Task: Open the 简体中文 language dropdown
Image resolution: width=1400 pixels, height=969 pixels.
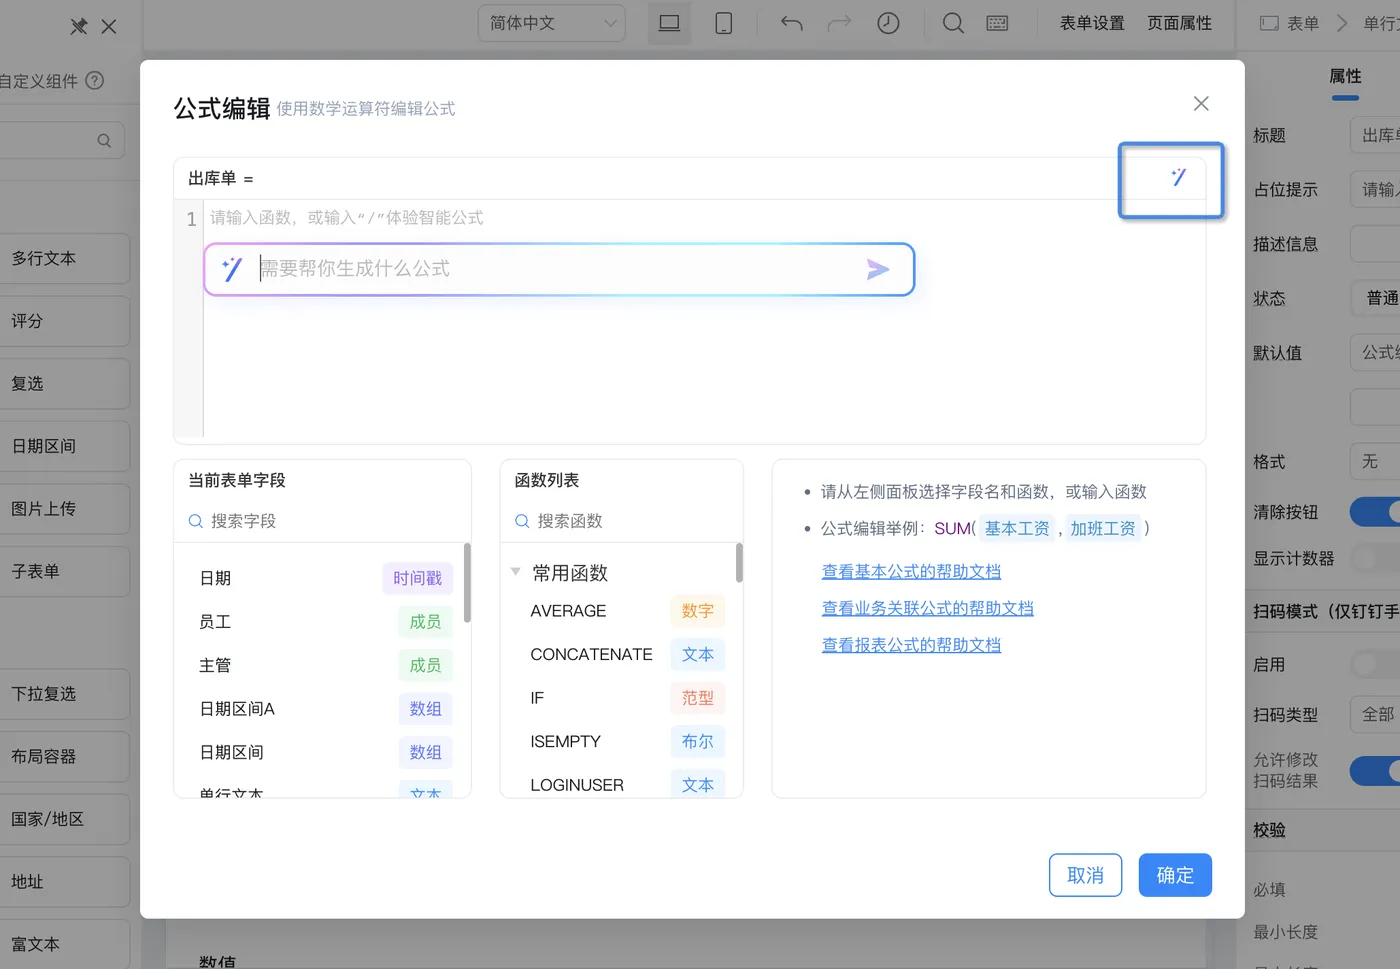Action: [x=552, y=23]
